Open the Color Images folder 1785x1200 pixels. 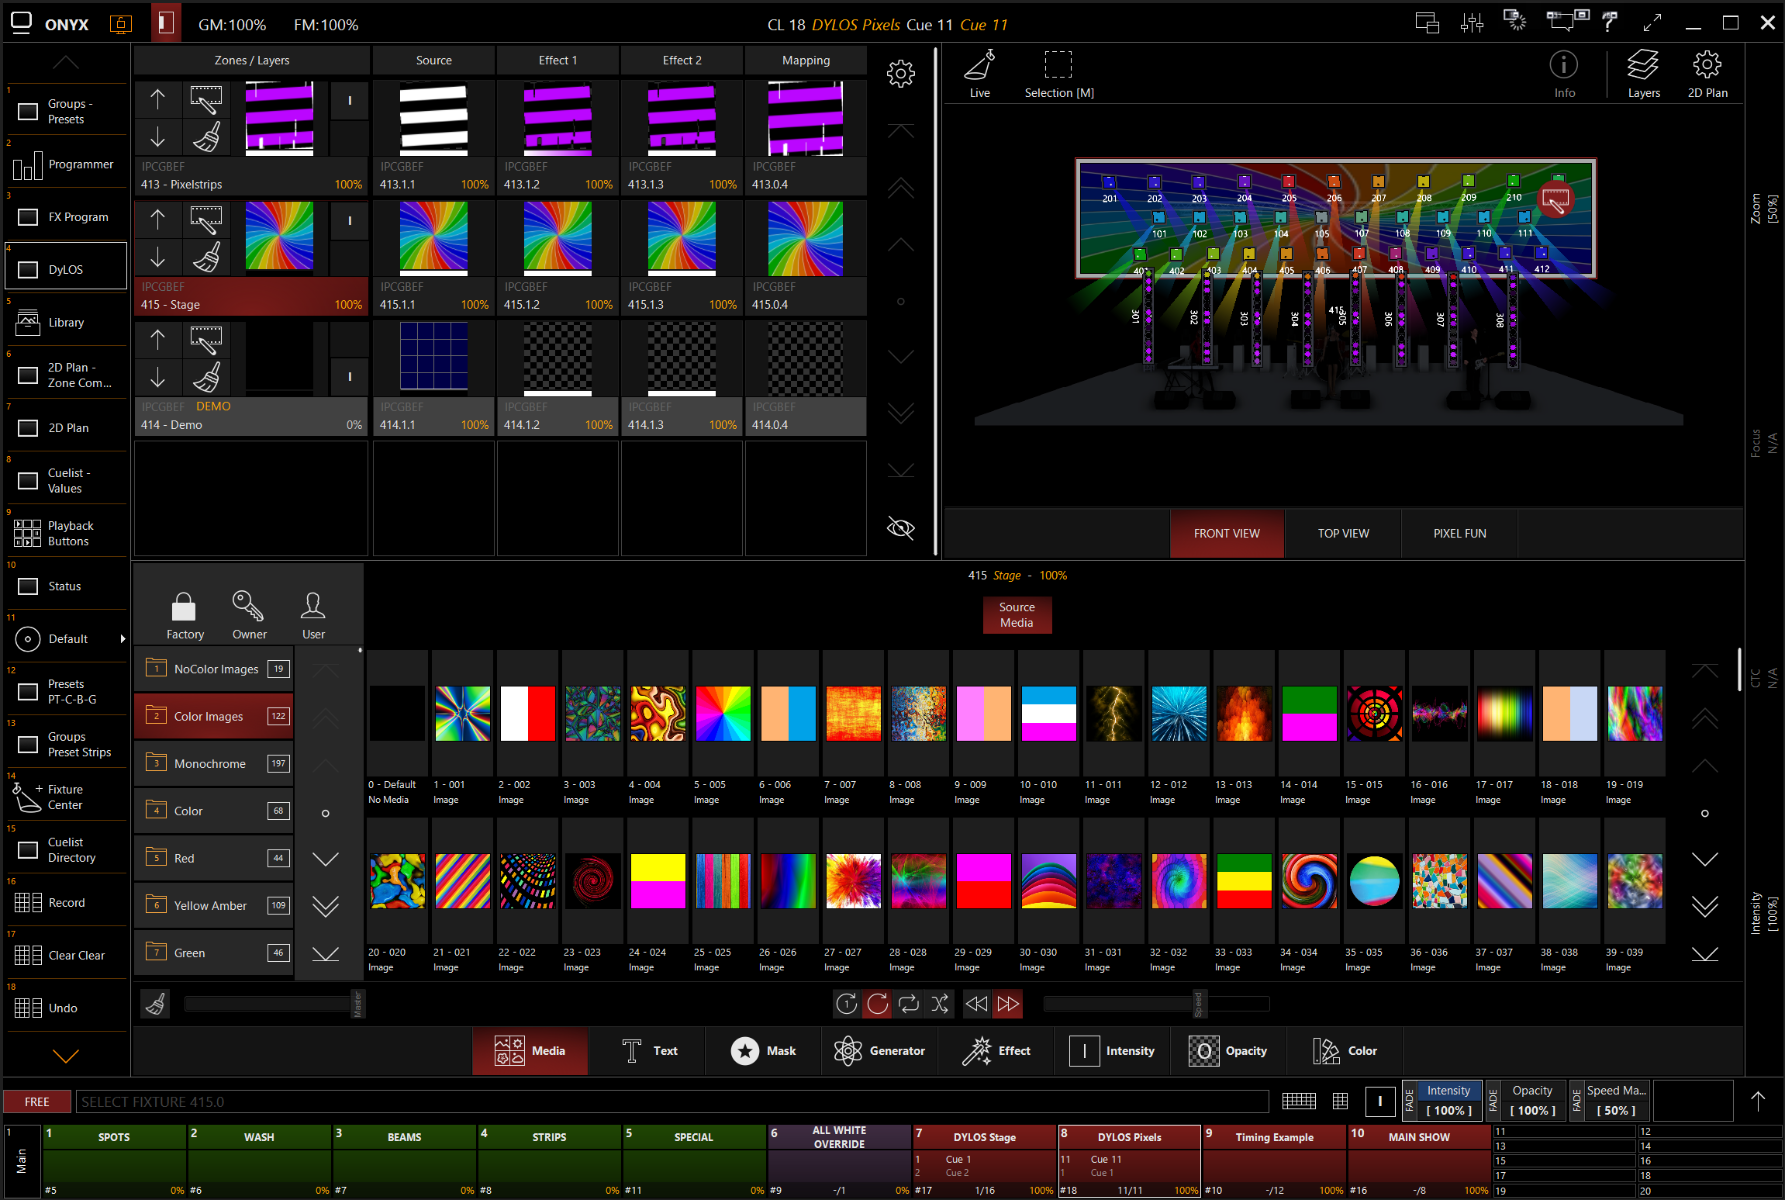click(214, 716)
